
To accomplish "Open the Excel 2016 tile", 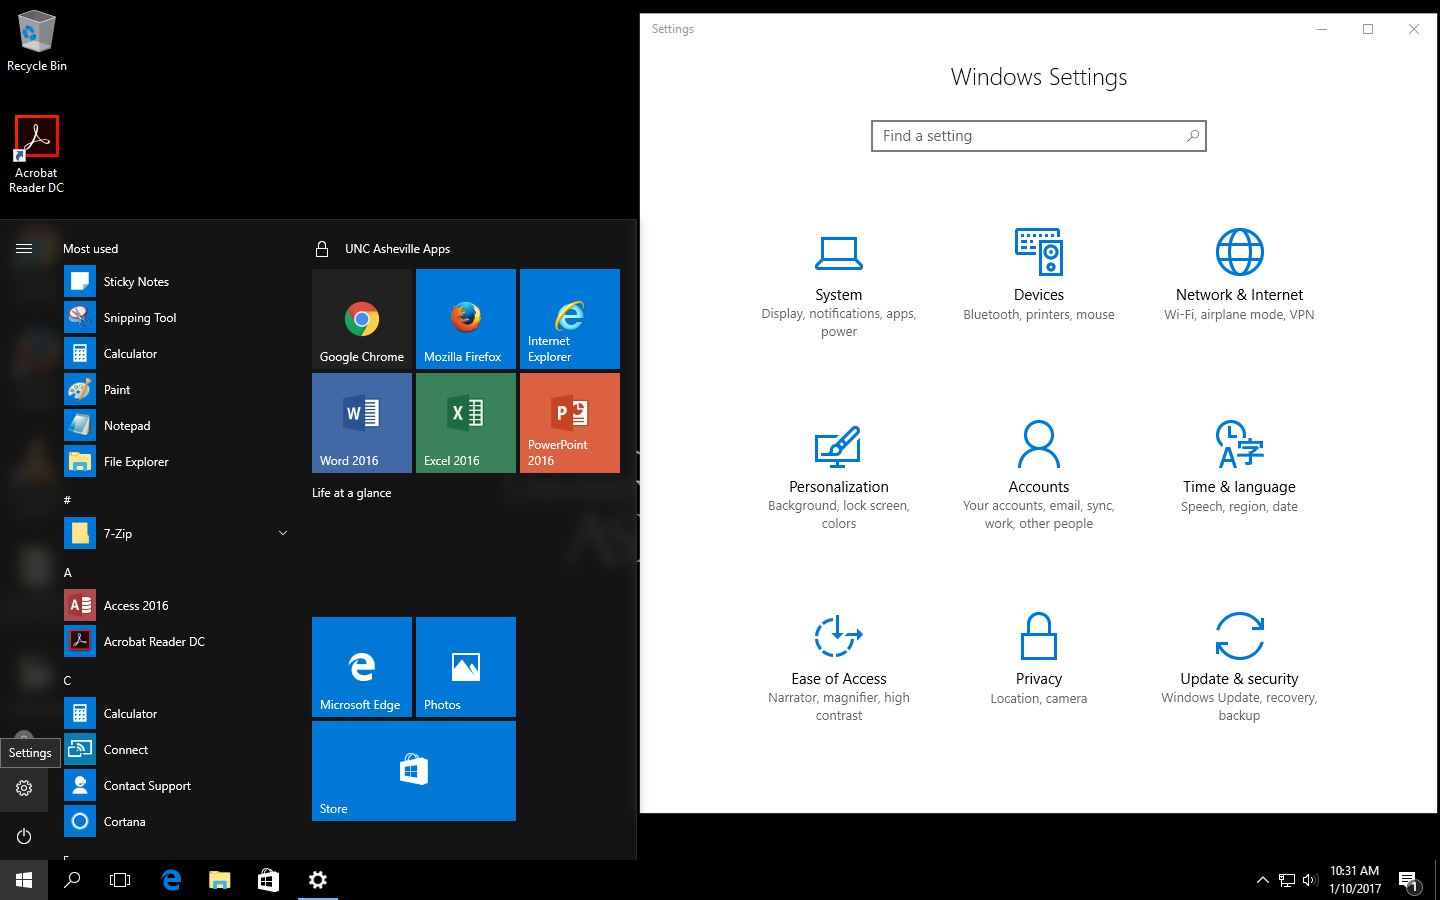I will (466, 423).
